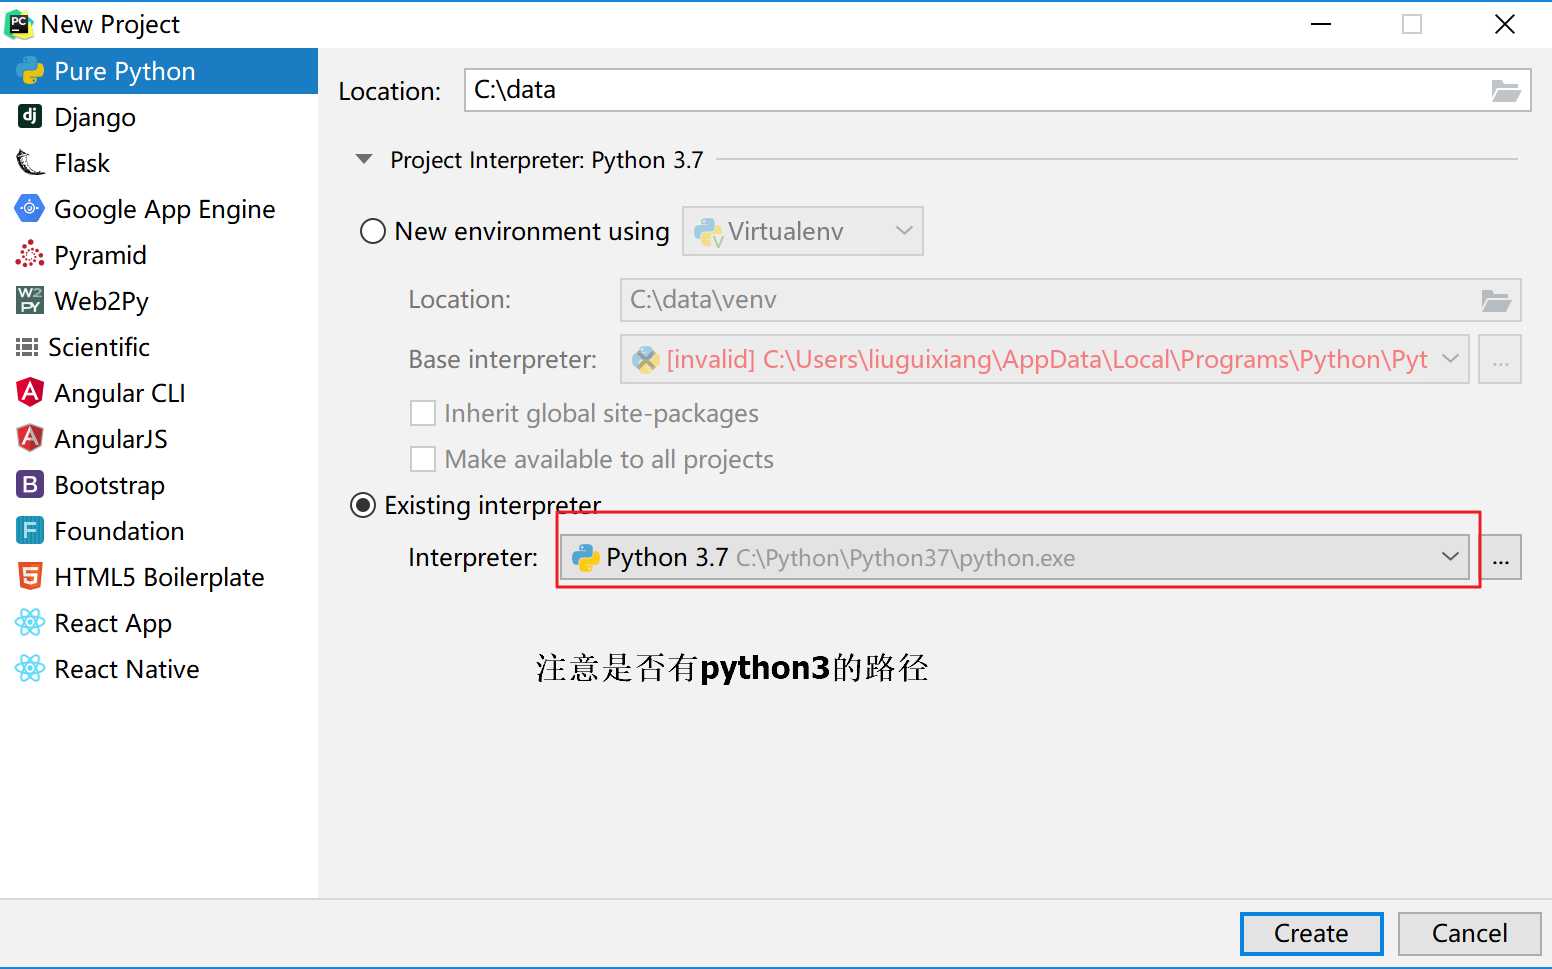Select Foundation in project list
Viewport: 1552px width, 969px height.
tap(159, 531)
